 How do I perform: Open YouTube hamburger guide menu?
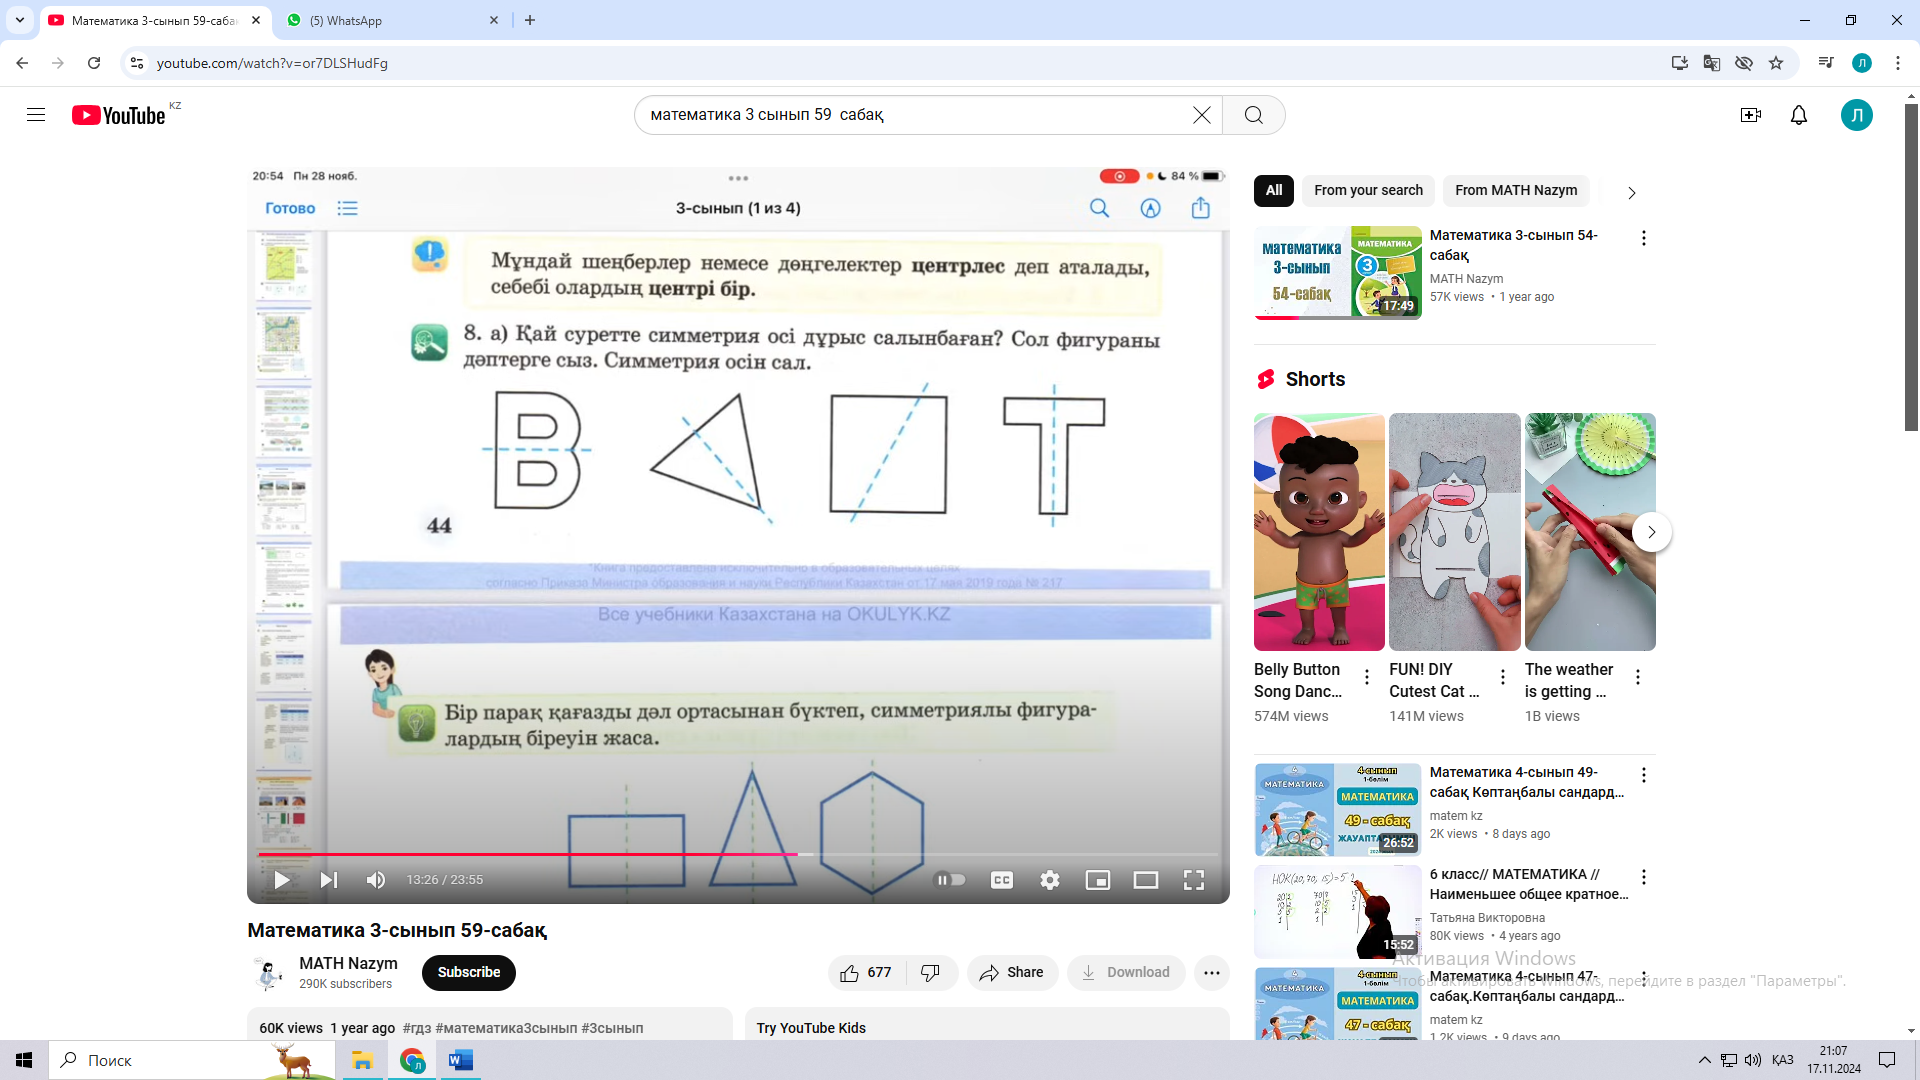[36, 115]
